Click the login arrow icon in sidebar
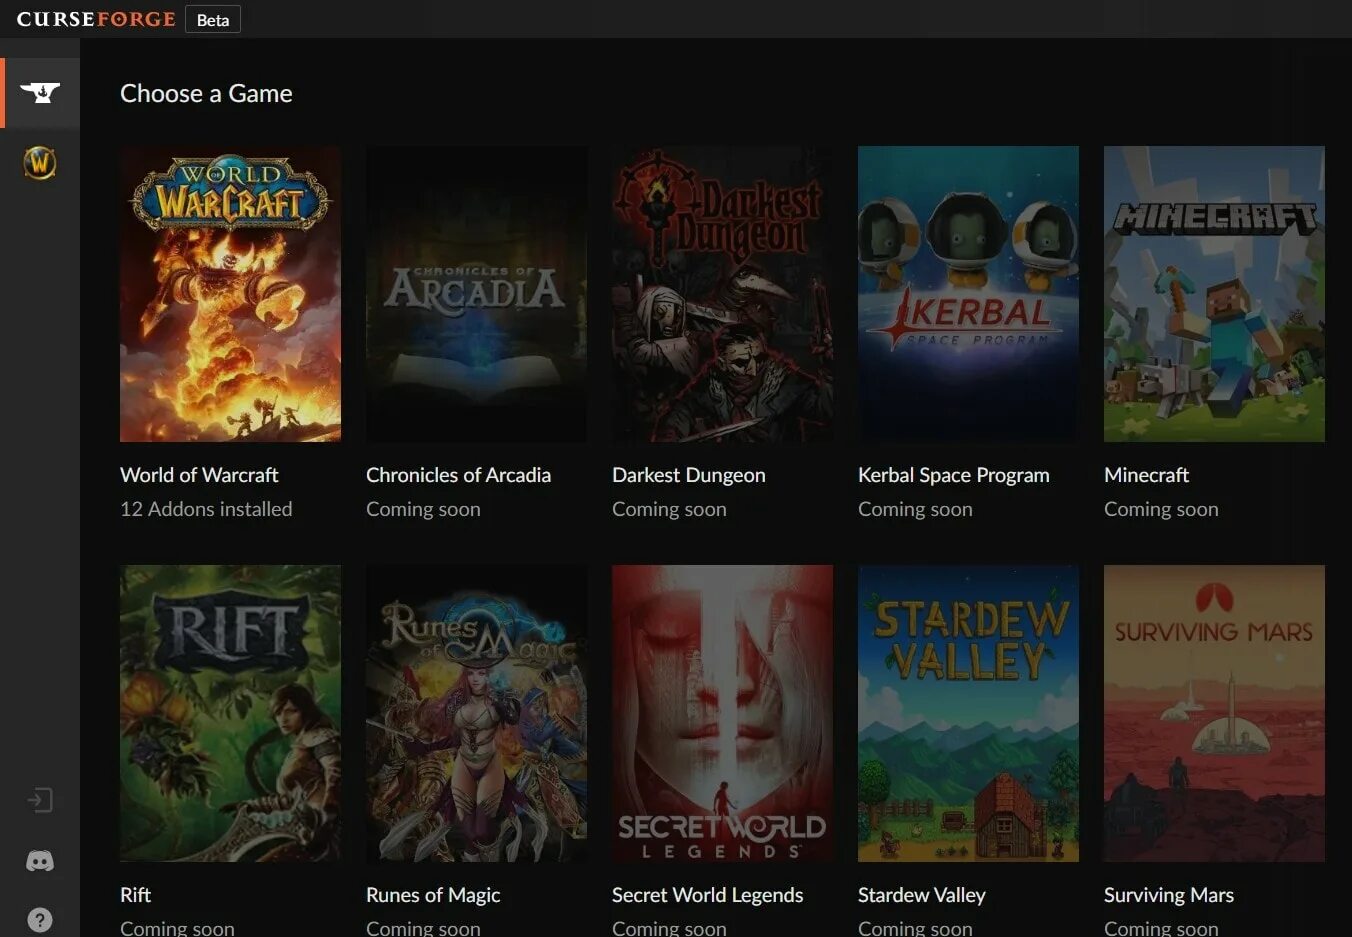The image size is (1352, 937). pos(40,800)
